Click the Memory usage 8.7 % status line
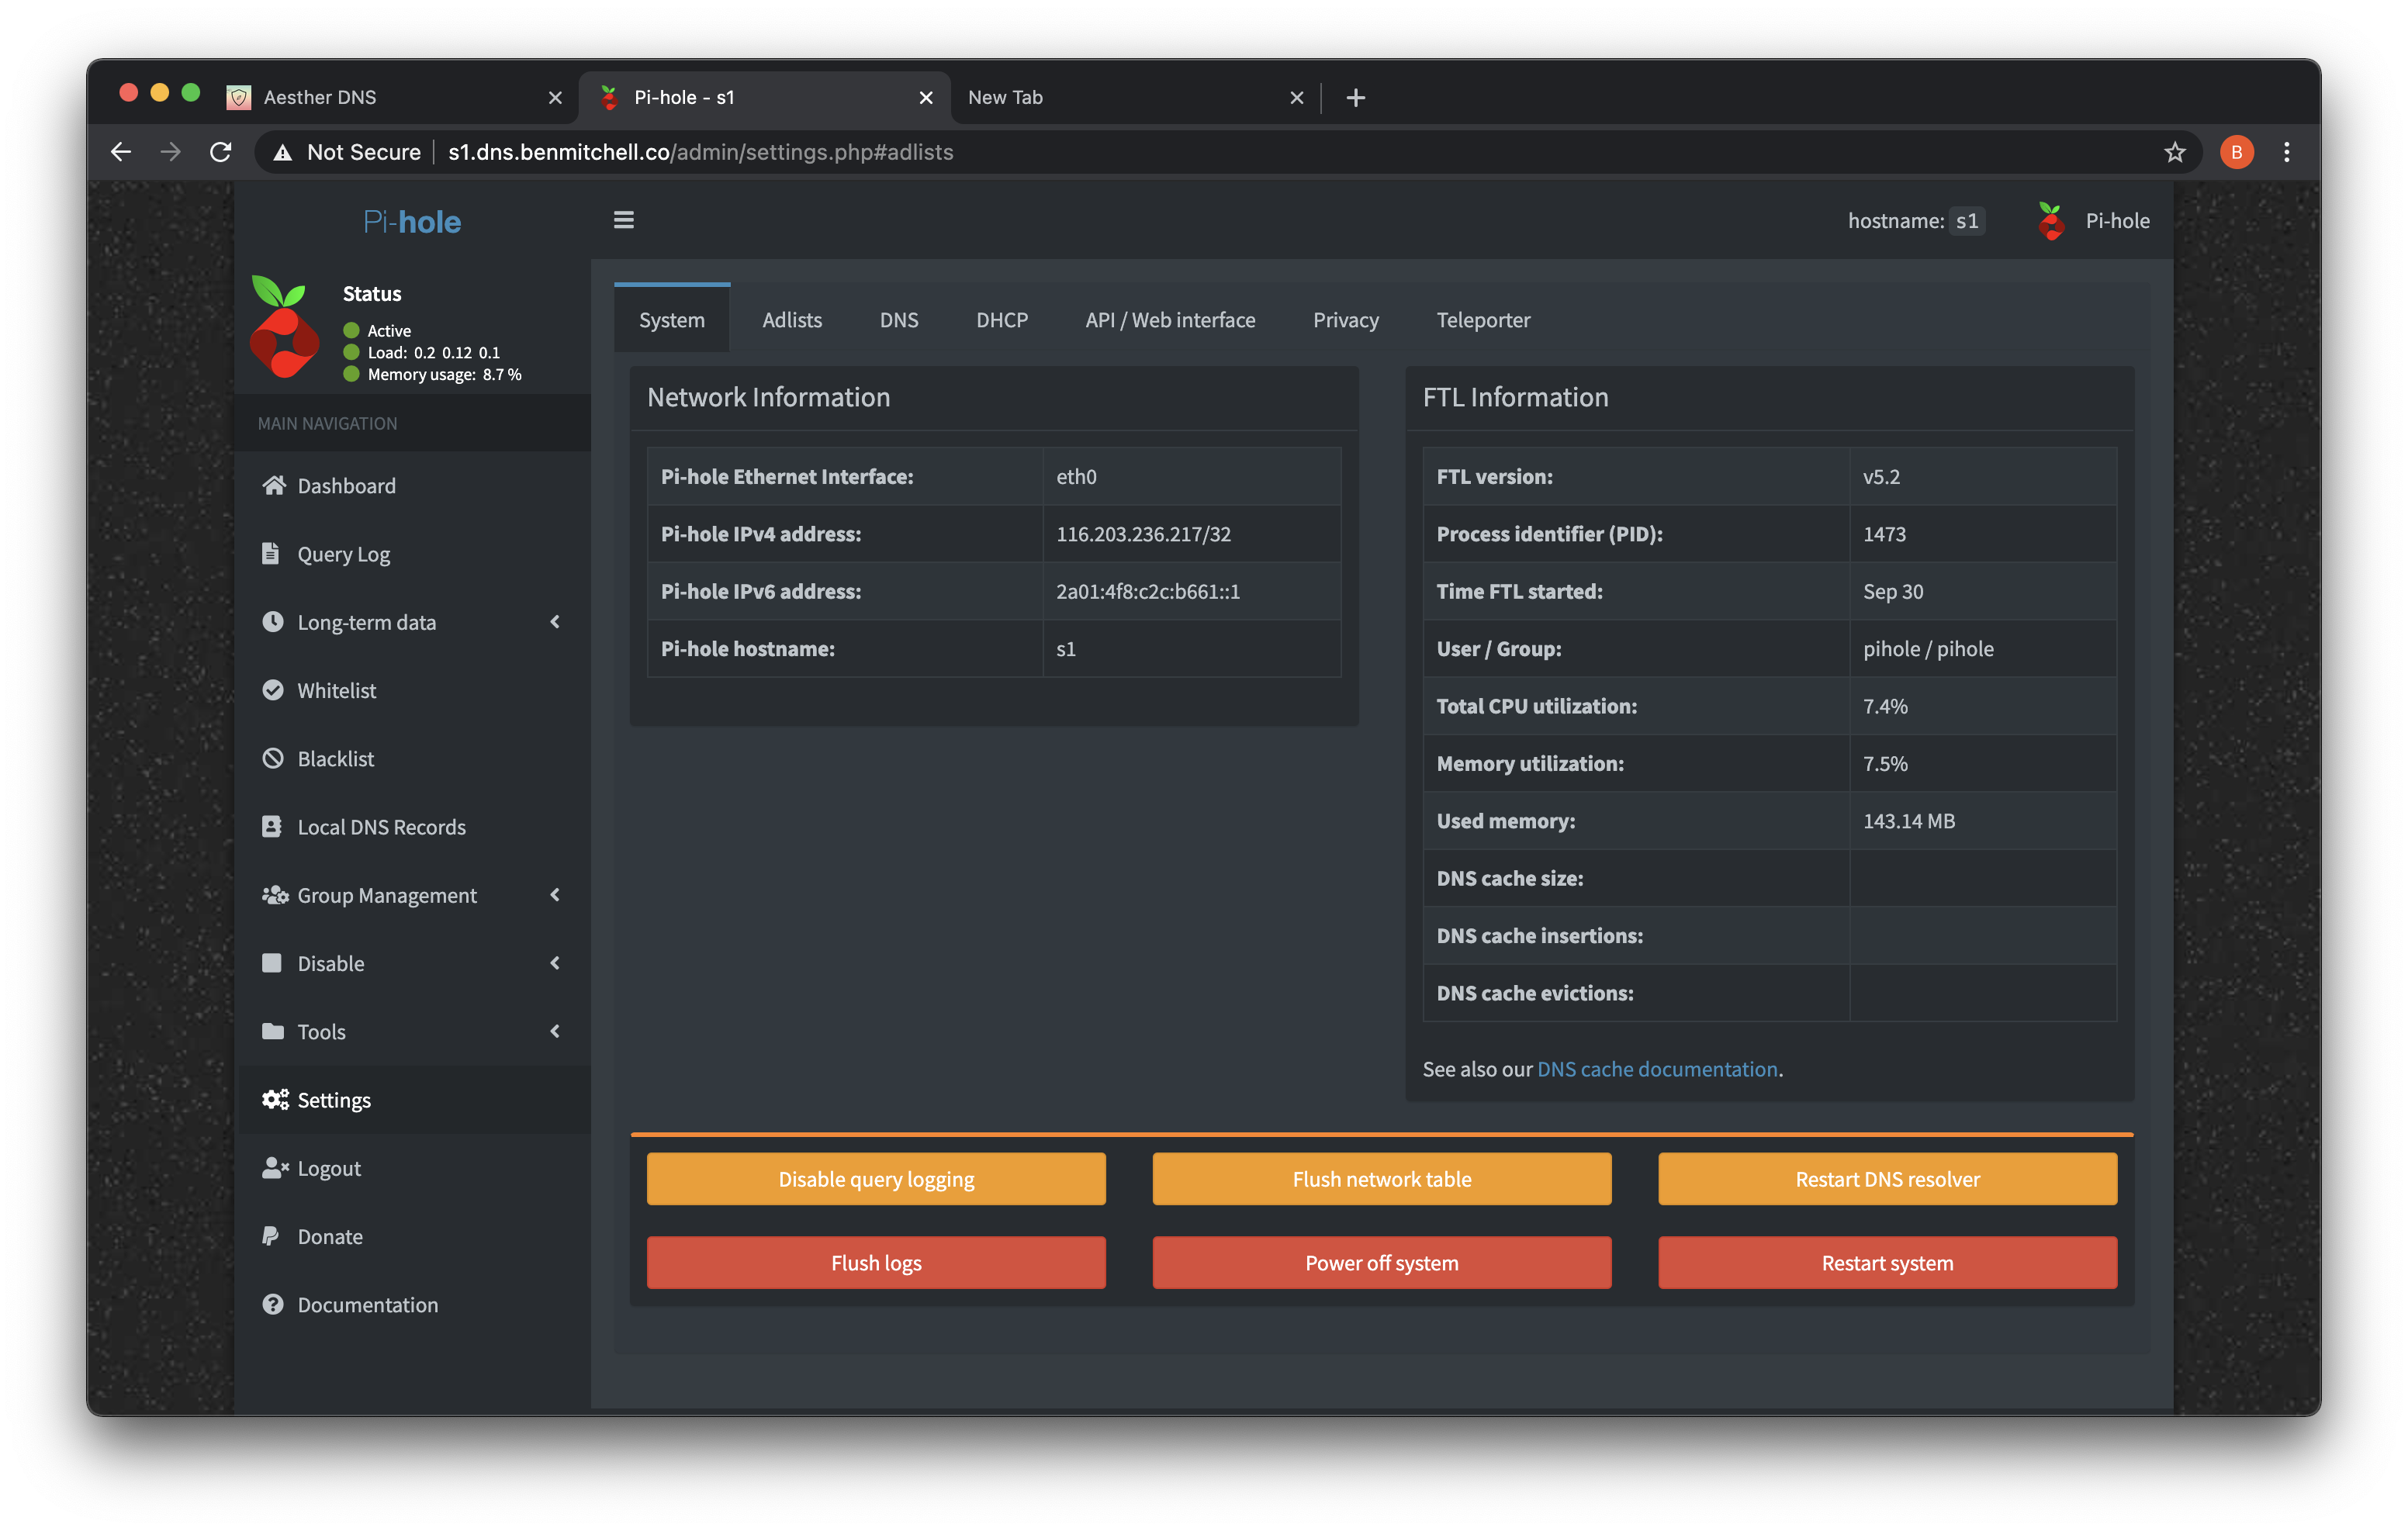The height and width of the screenshot is (1531, 2408). point(433,374)
